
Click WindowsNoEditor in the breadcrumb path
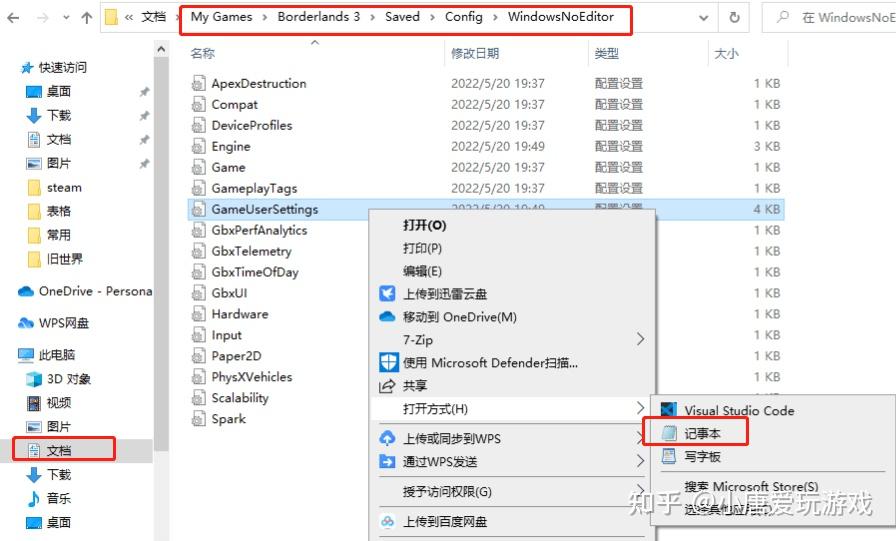click(x=561, y=17)
